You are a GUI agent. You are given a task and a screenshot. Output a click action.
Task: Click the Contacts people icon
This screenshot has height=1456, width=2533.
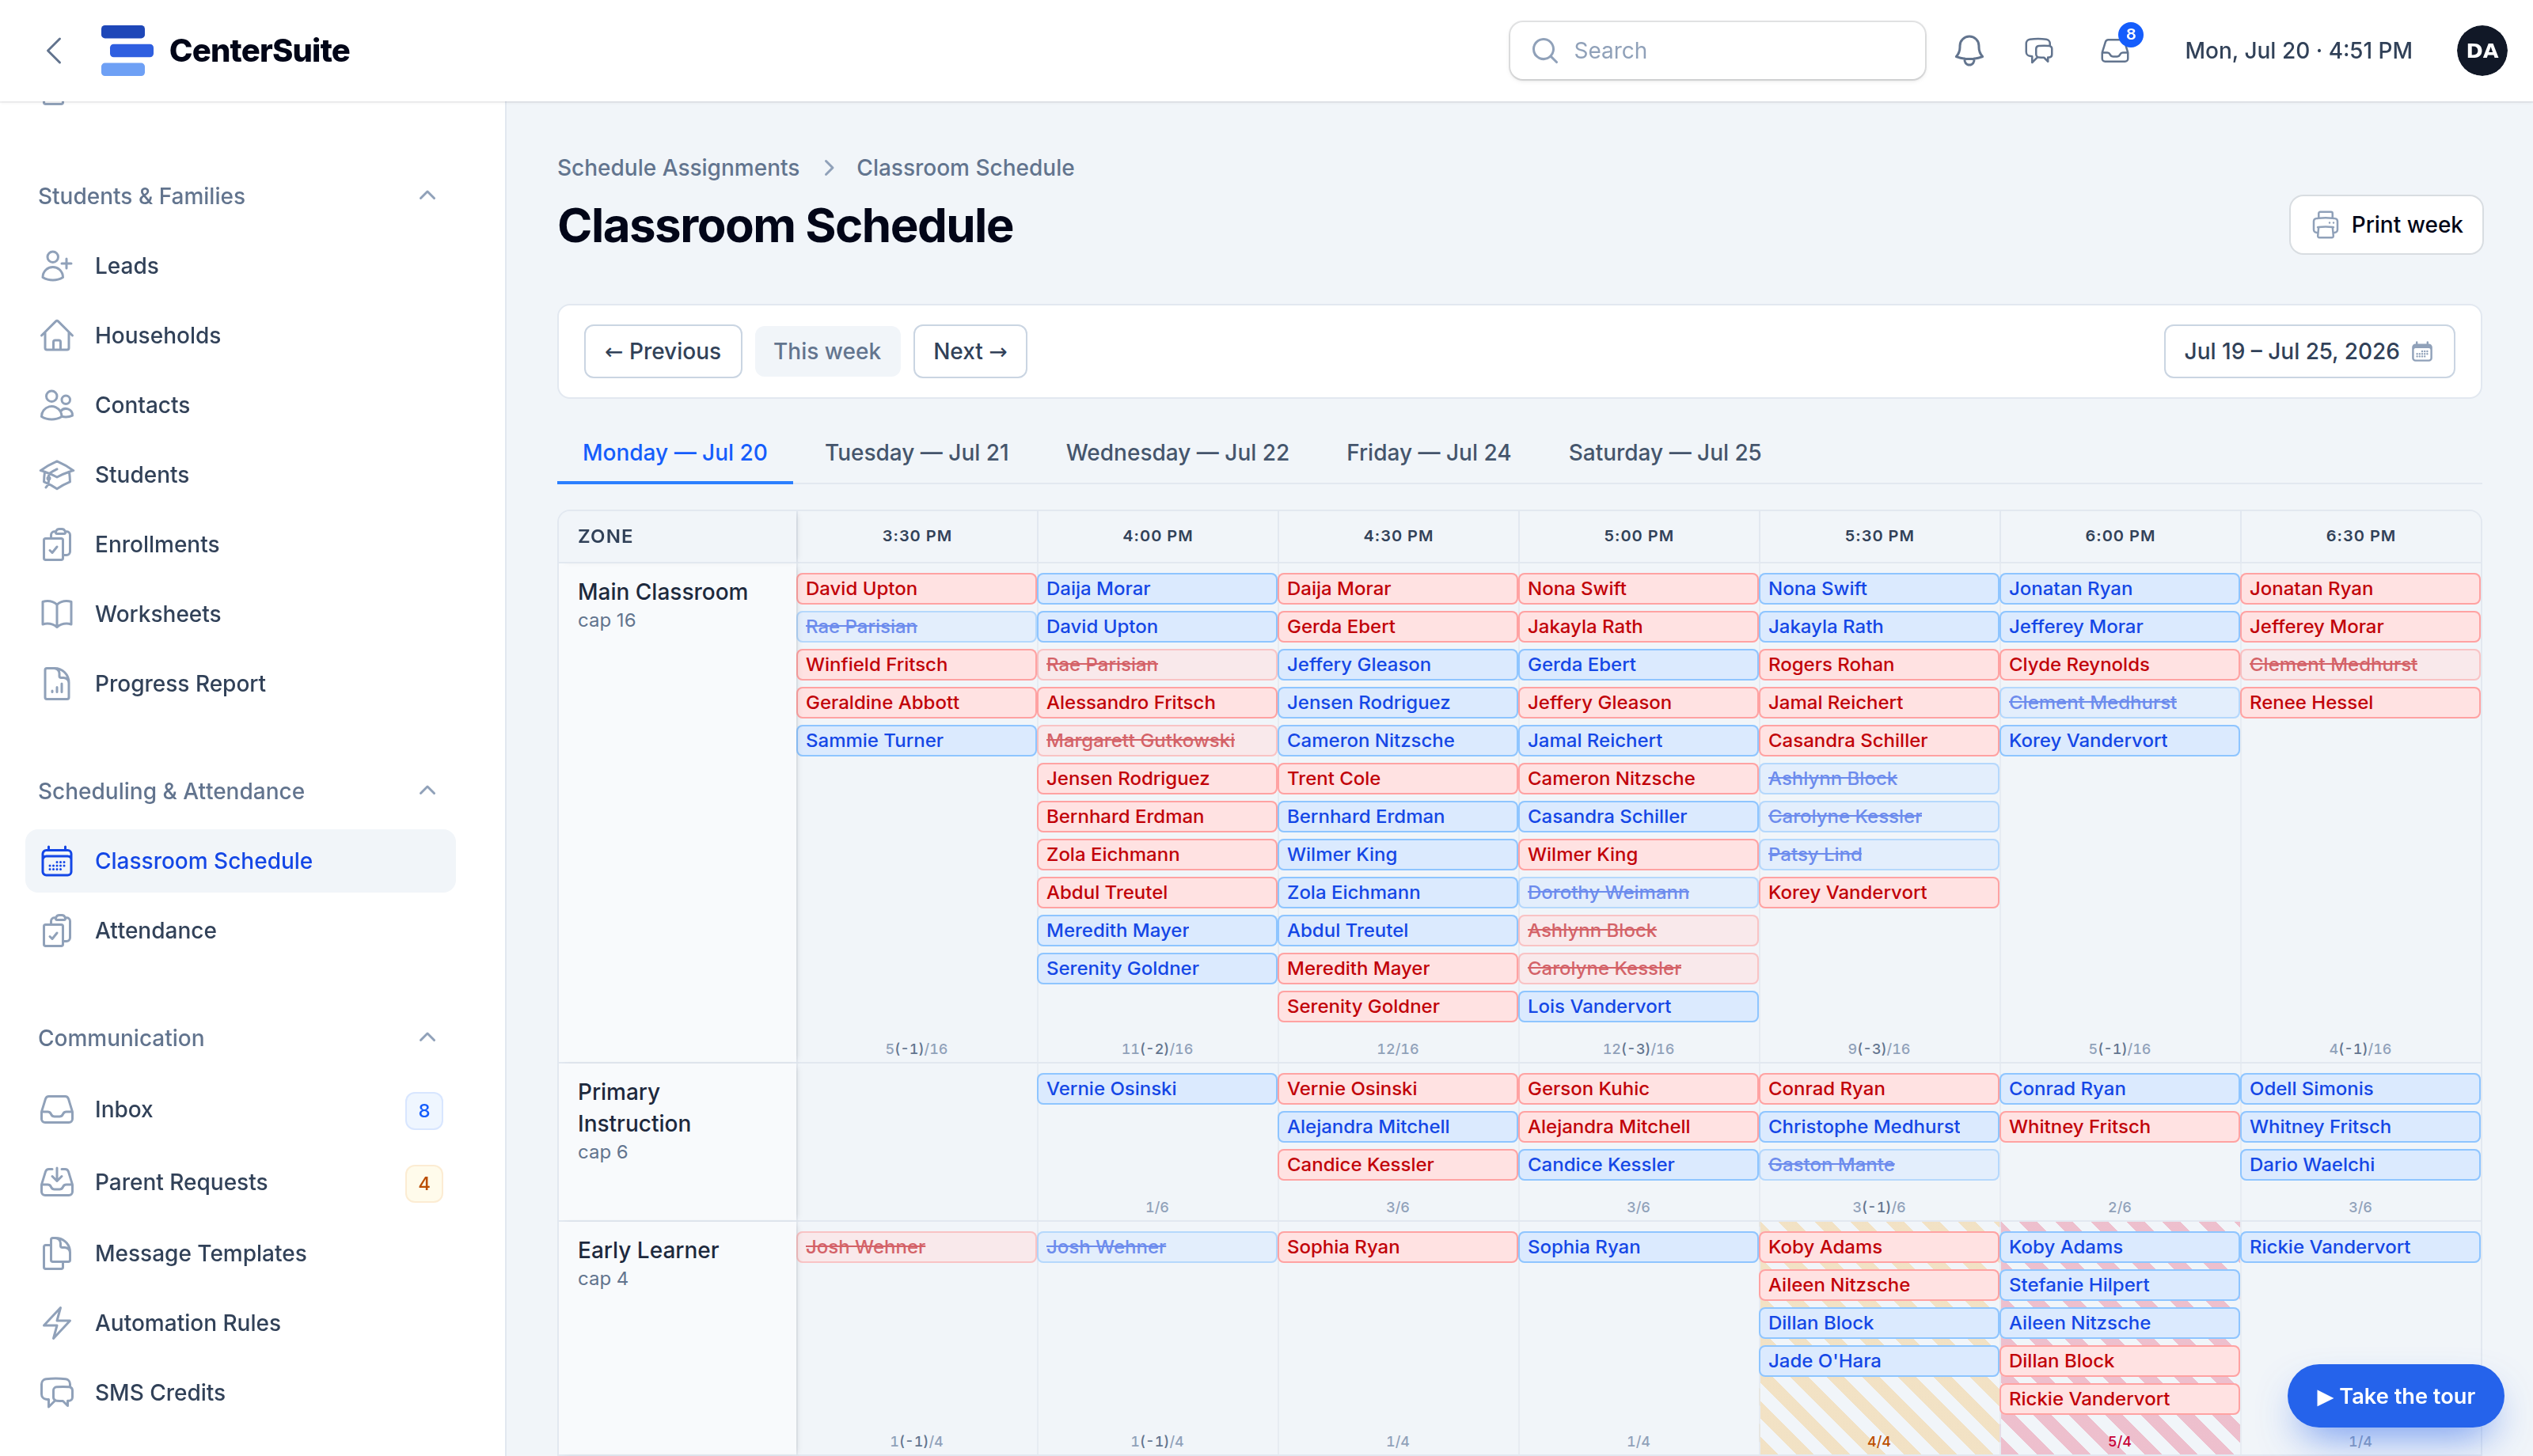(57, 405)
